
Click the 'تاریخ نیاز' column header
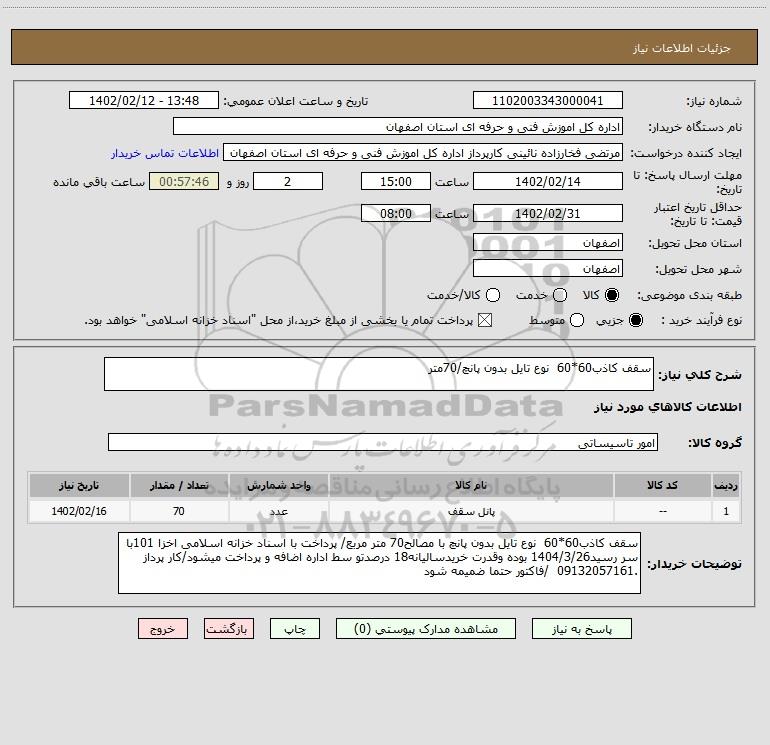coord(79,485)
